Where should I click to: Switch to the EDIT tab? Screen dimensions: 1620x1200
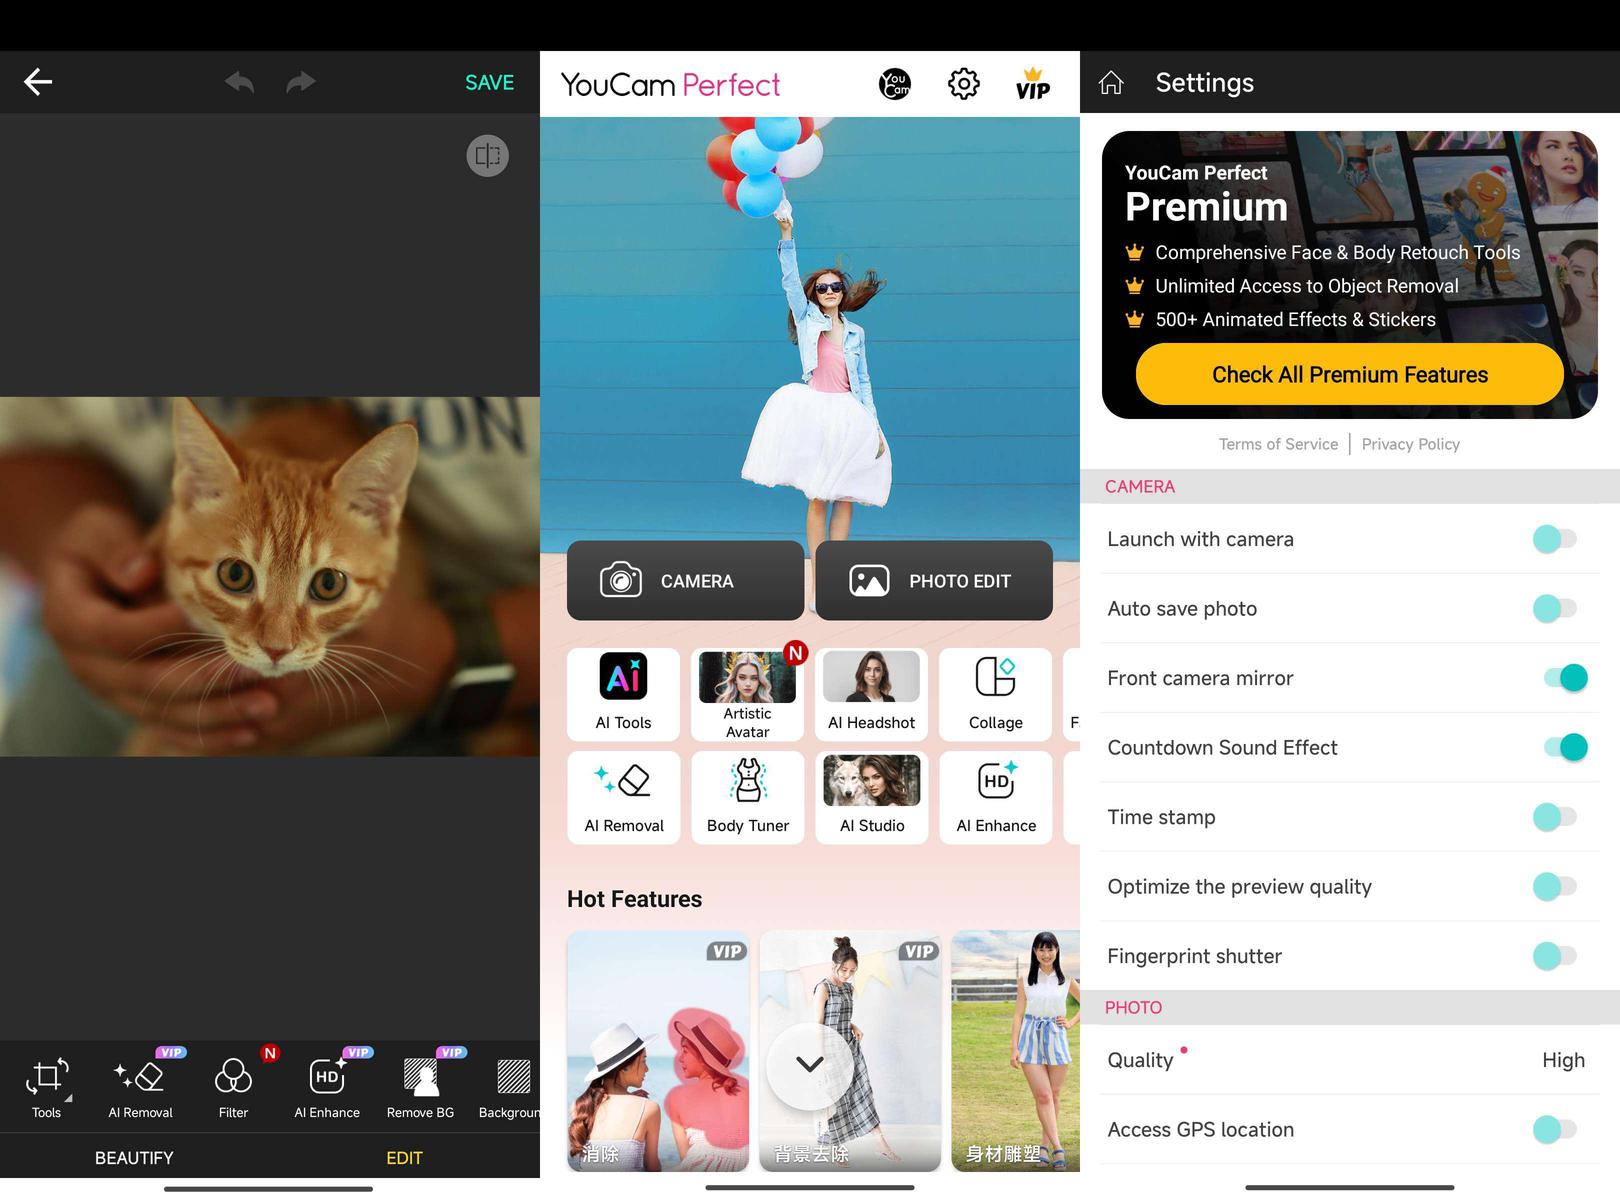click(x=404, y=1158)
